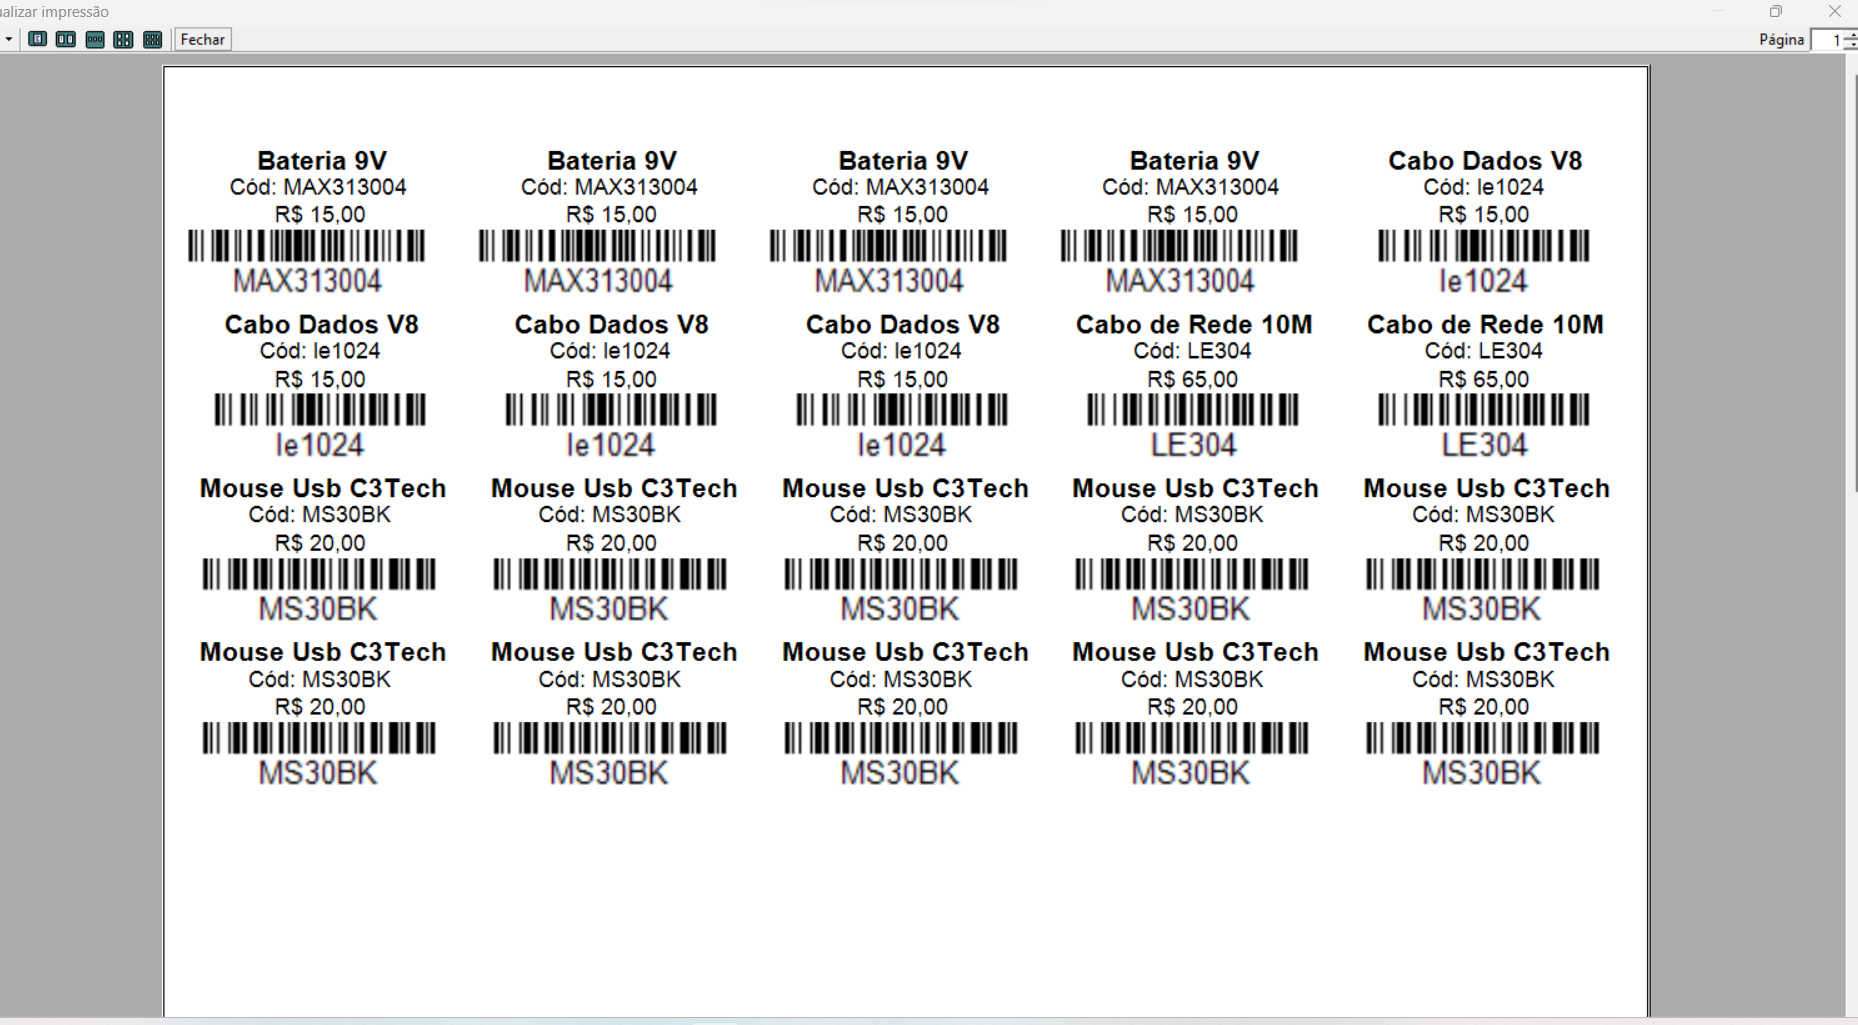Viewport: 1858px width, 1025px height.
Task: Restore down the print preview window
Action: (x=1776, y=11)
